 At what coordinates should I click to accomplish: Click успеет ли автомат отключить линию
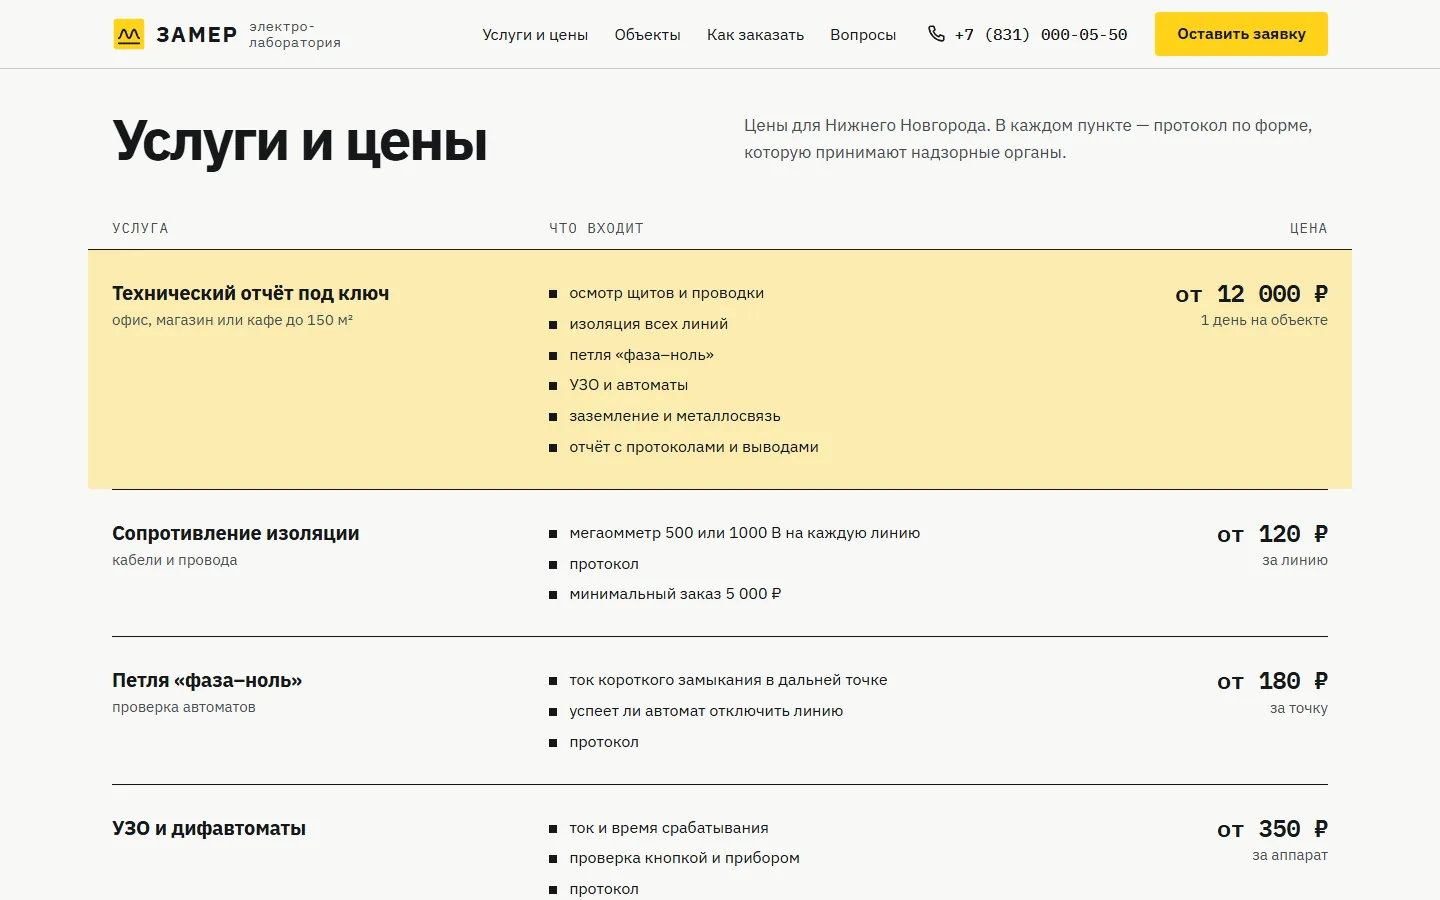(706, 711)
